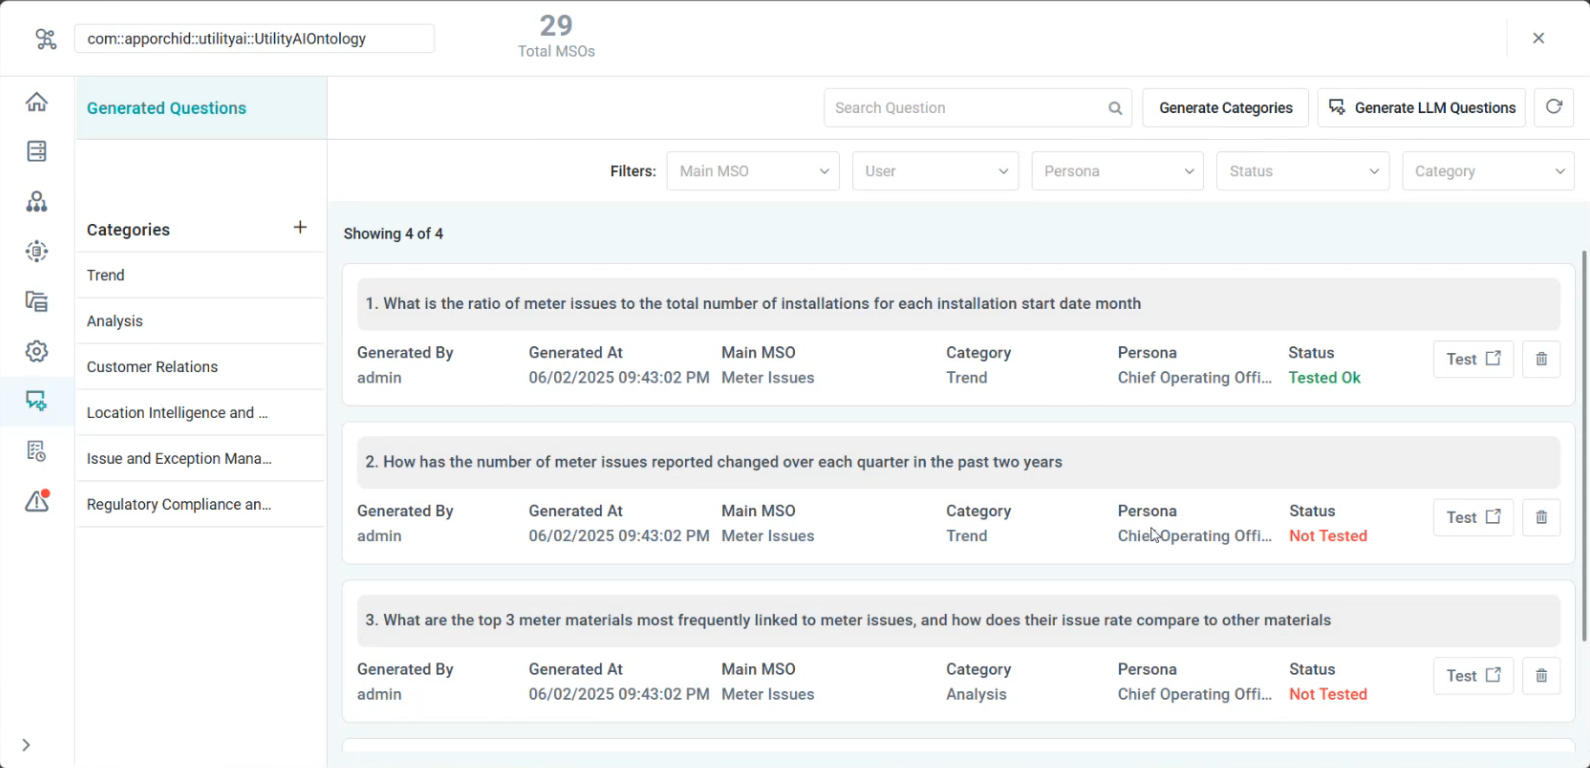Click the refresh icon beside Generate LLM Questions

1553,108
